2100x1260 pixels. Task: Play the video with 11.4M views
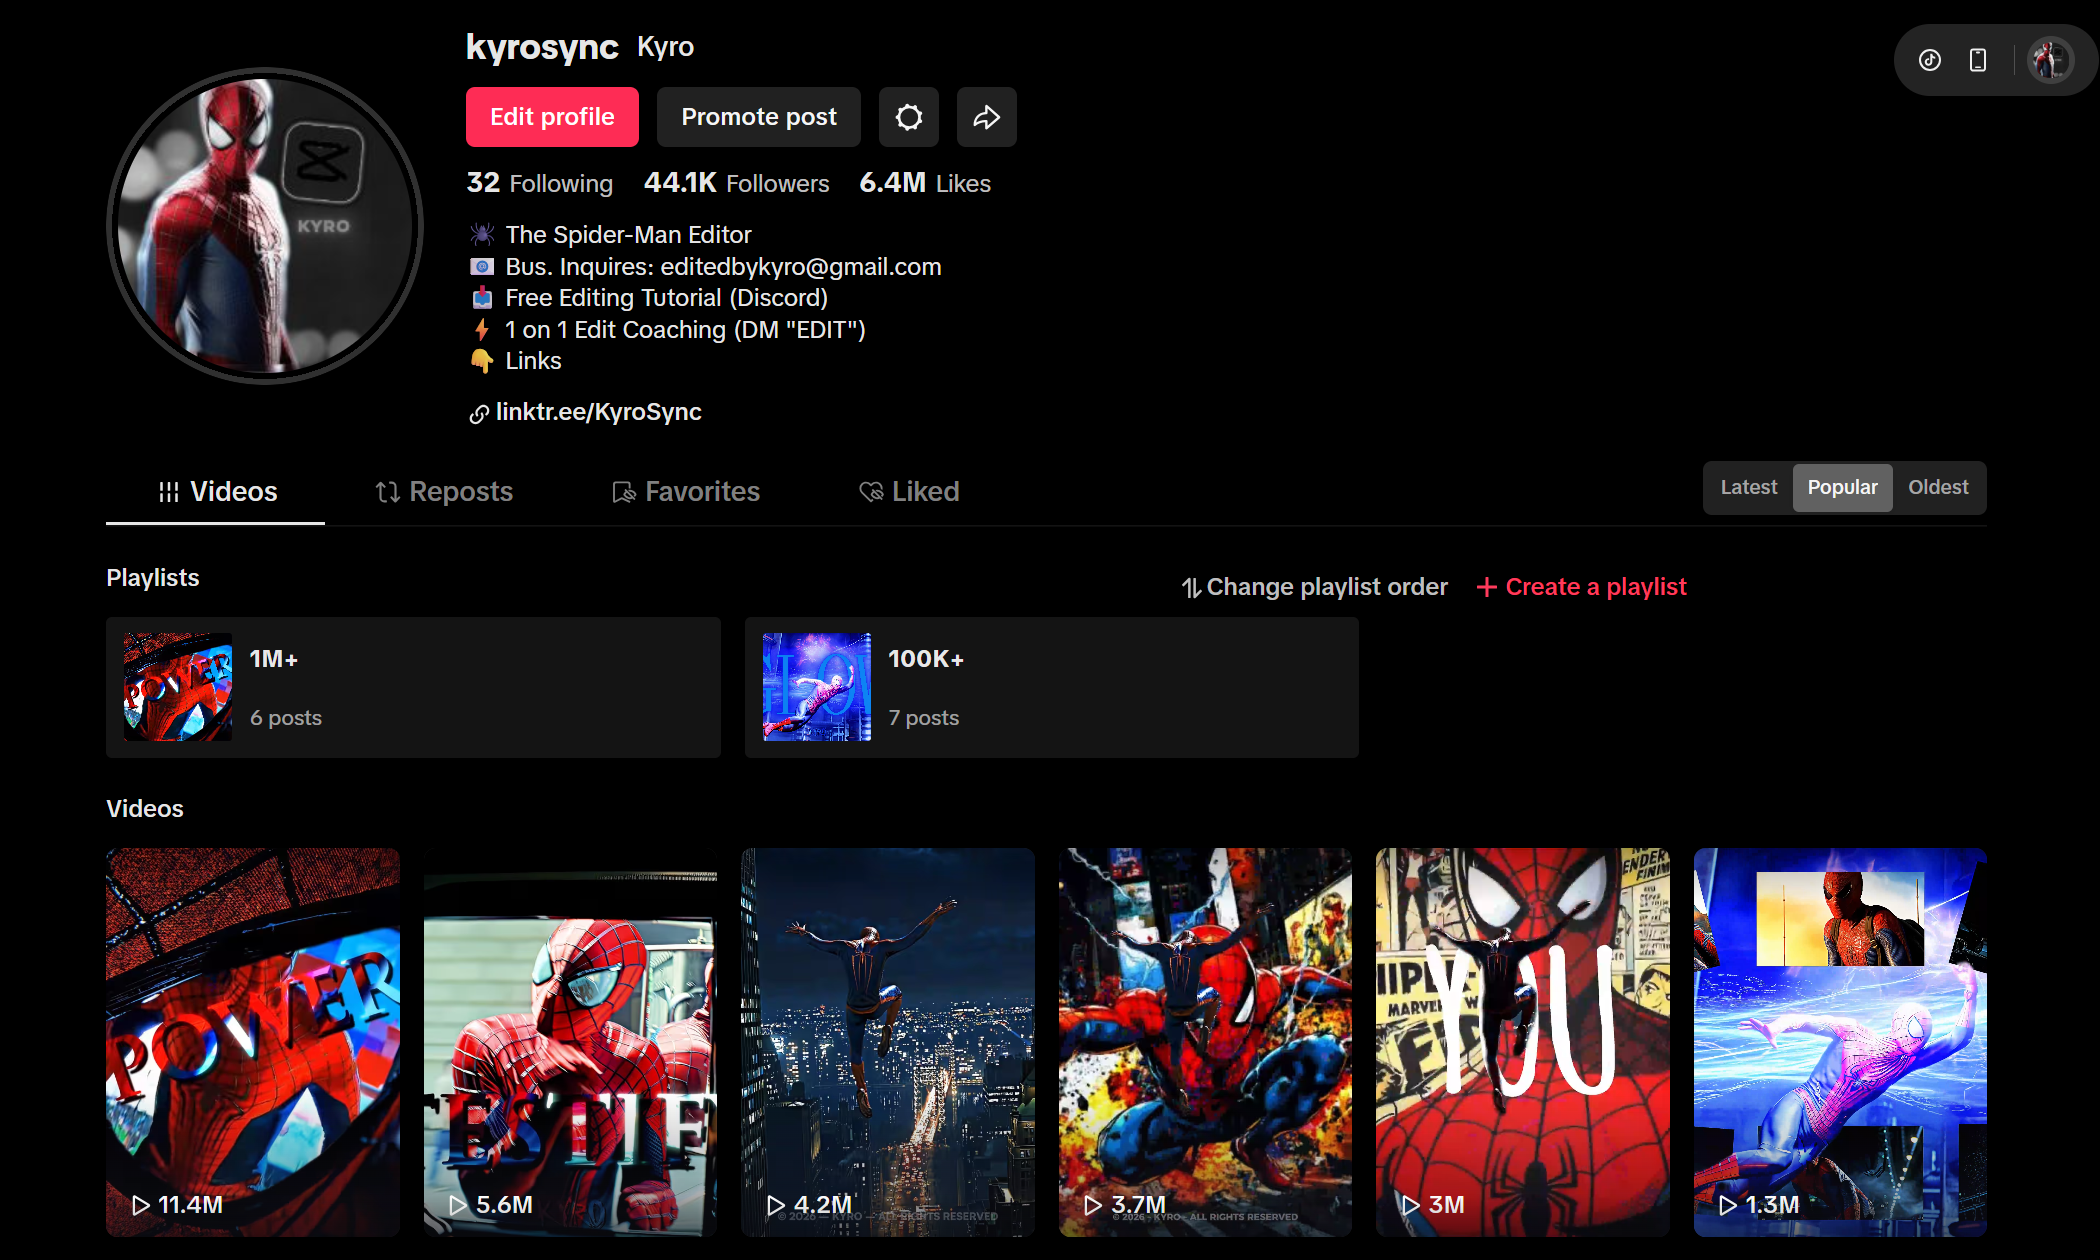(253, 1041)
